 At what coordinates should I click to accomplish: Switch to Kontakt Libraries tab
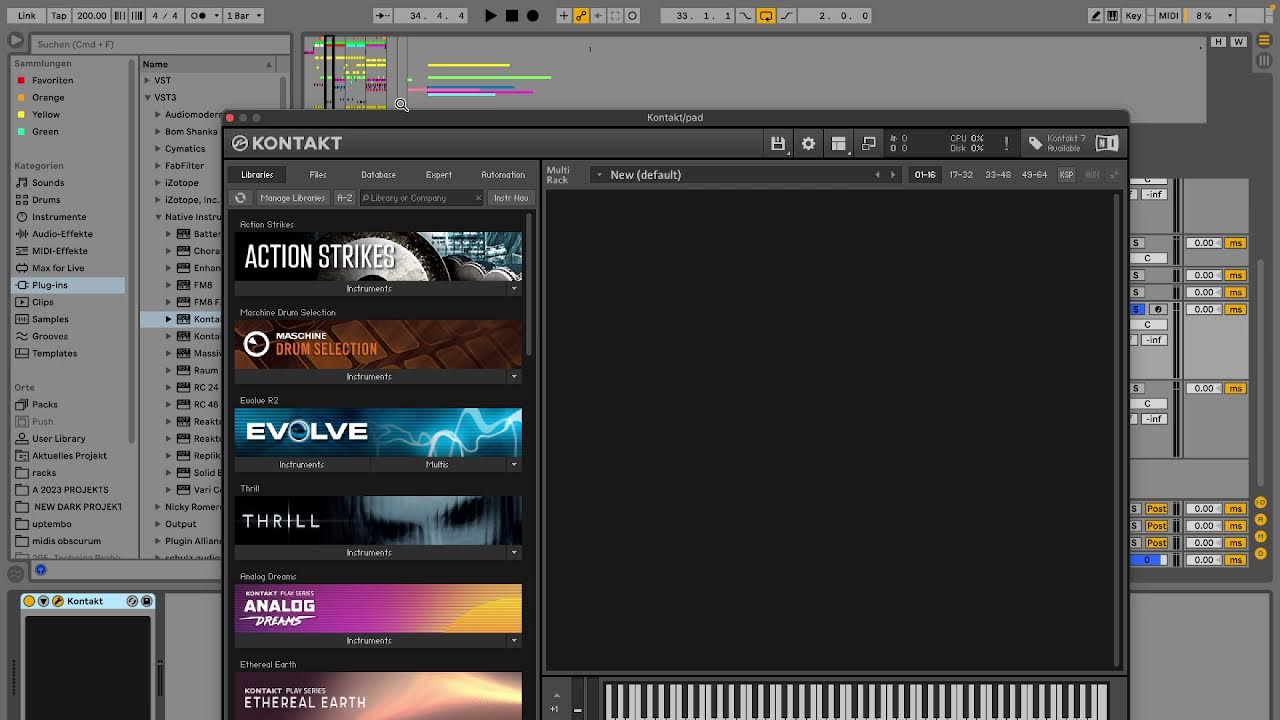click(257, 175)
